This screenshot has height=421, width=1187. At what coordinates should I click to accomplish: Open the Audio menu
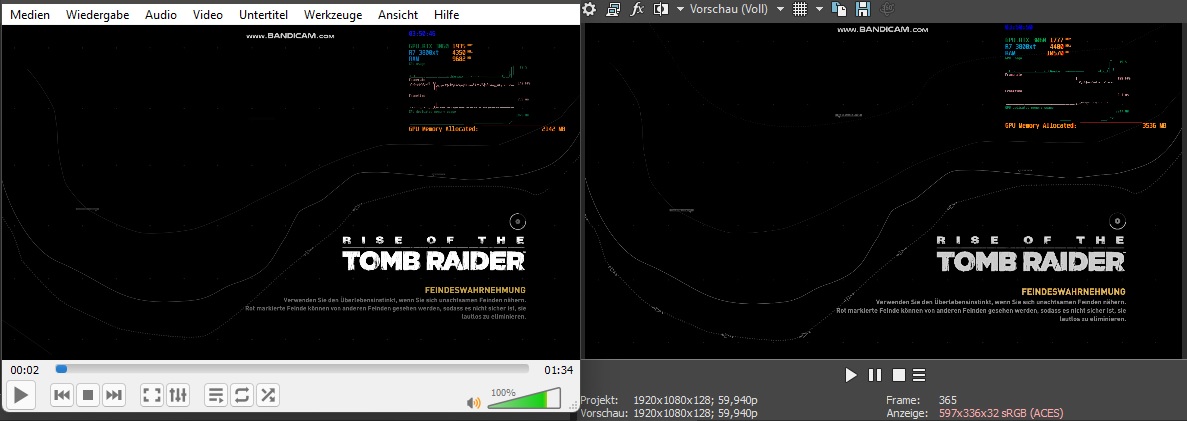coord(160,14)
